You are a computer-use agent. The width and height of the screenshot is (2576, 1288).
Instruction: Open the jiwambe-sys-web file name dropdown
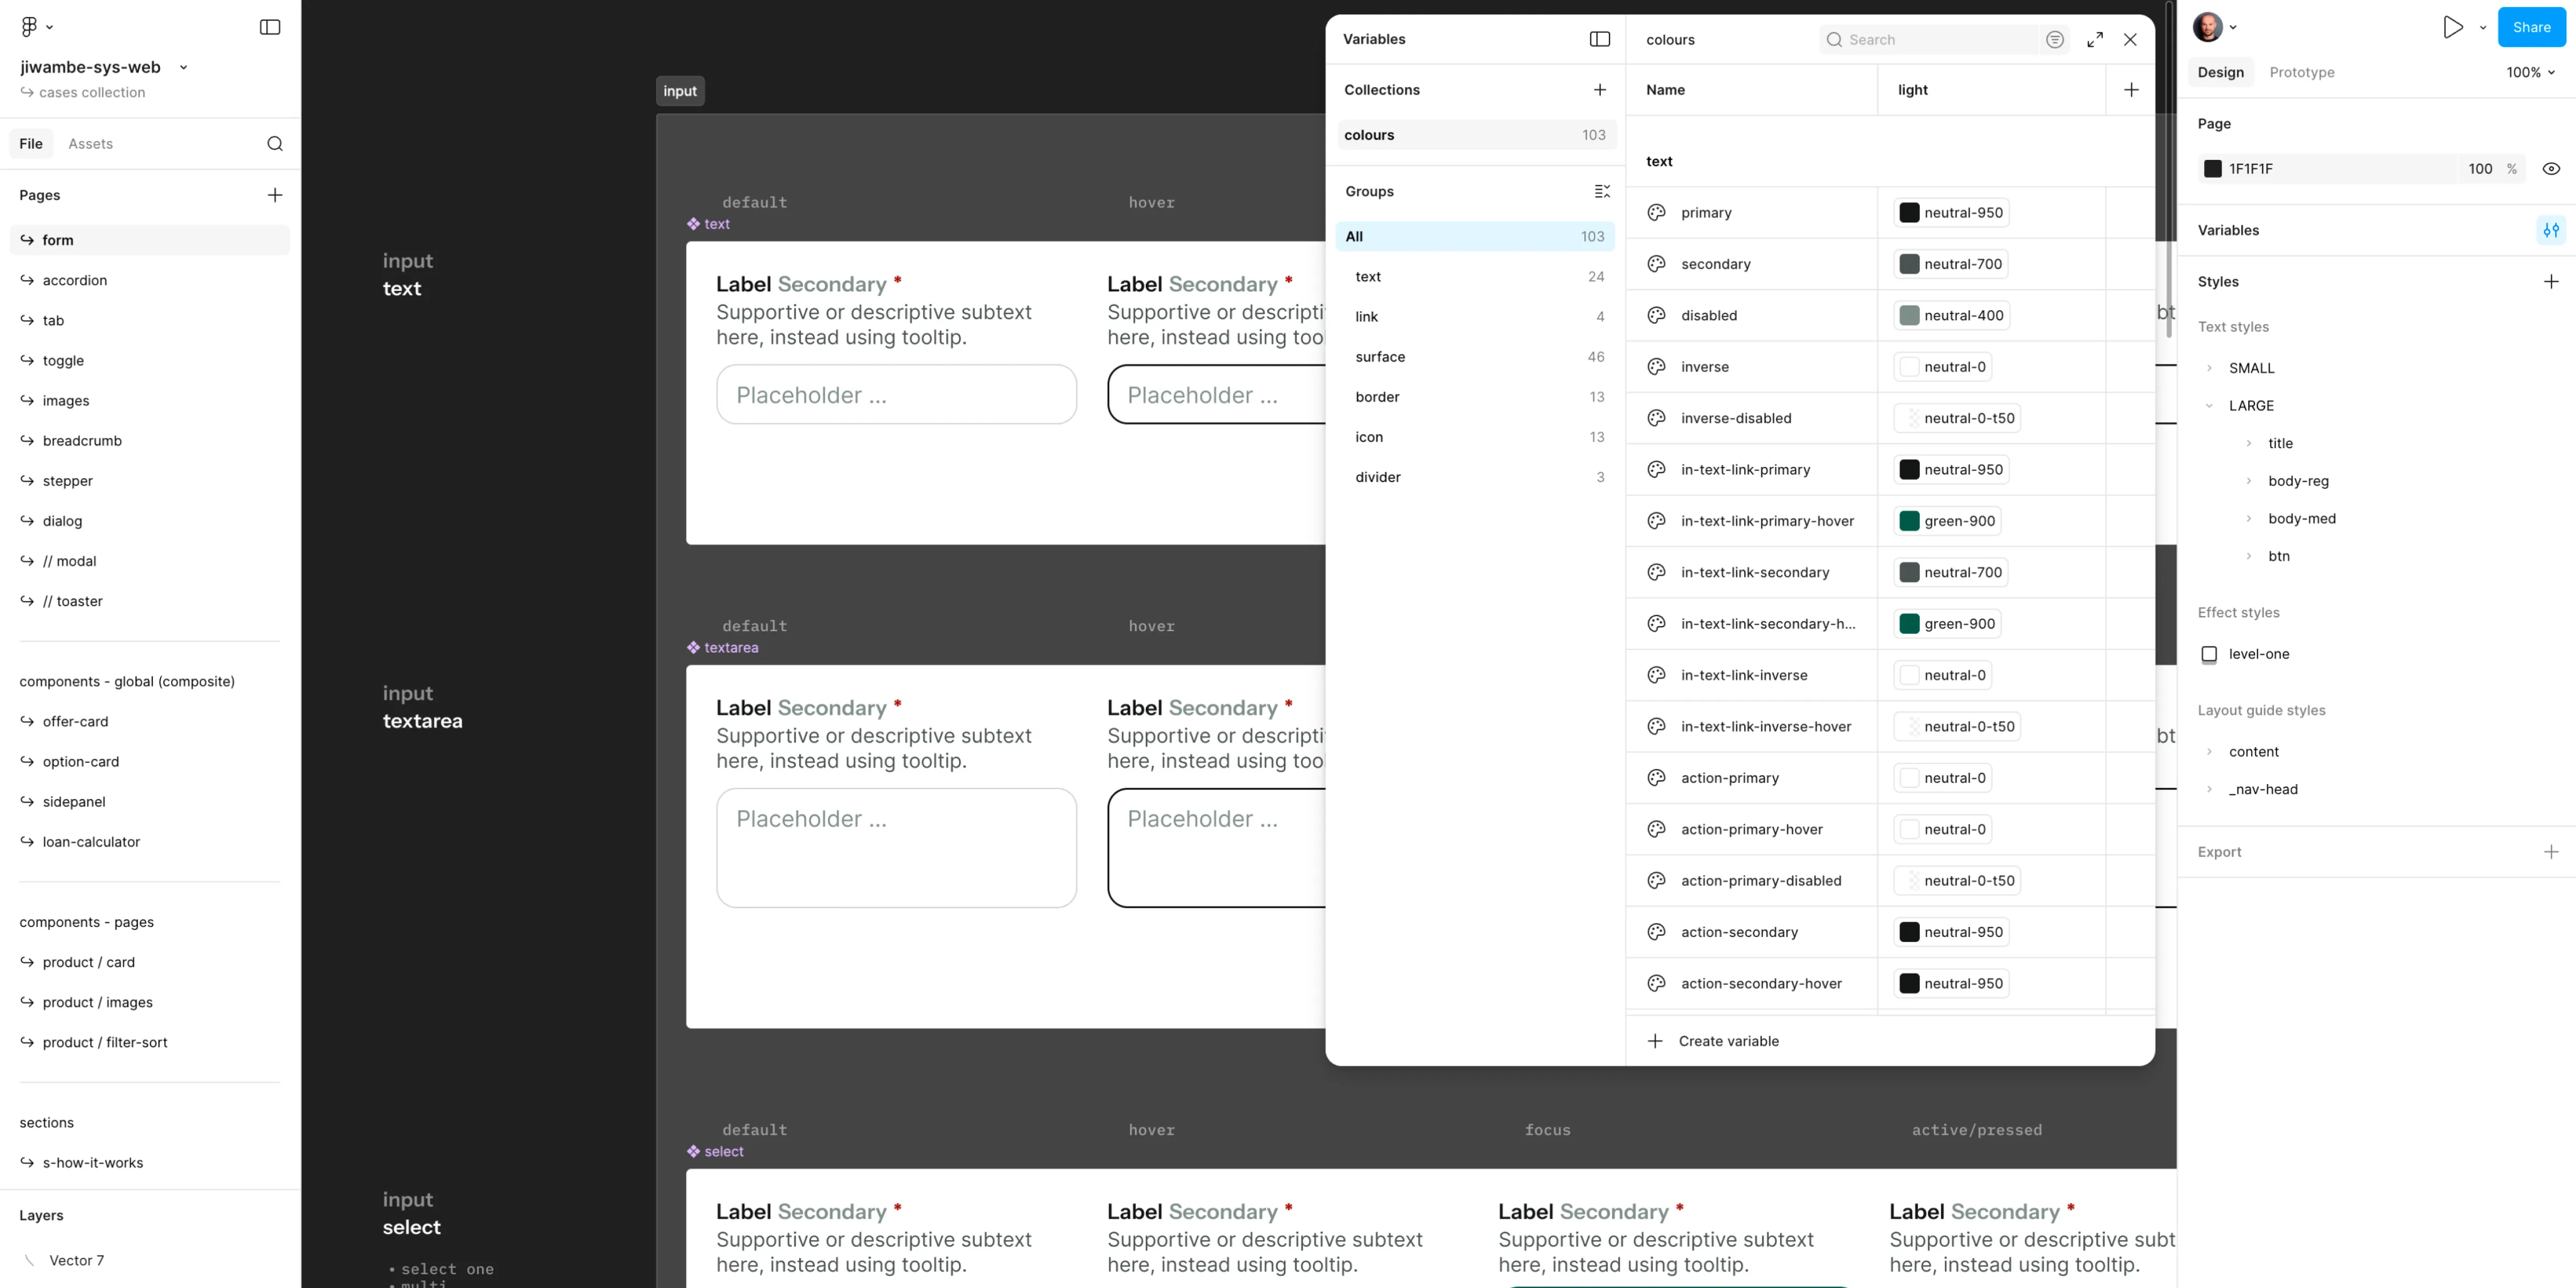(183, 67)
